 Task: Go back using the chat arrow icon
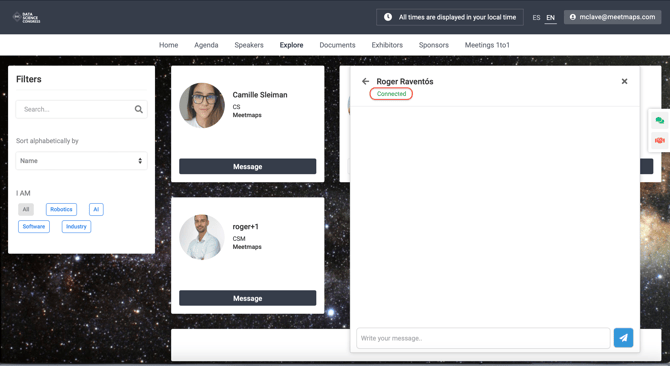[x=365, y=81]
